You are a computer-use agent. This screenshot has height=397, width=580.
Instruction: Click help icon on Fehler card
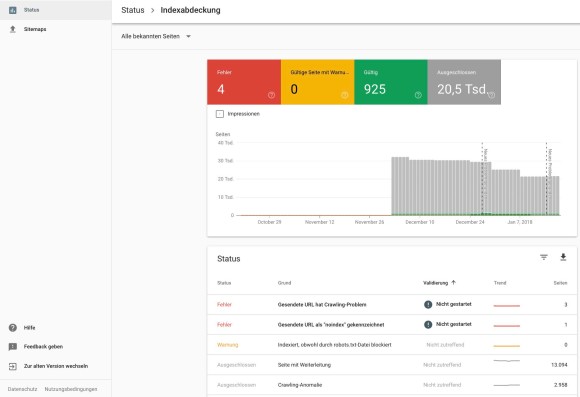point(271,95)
